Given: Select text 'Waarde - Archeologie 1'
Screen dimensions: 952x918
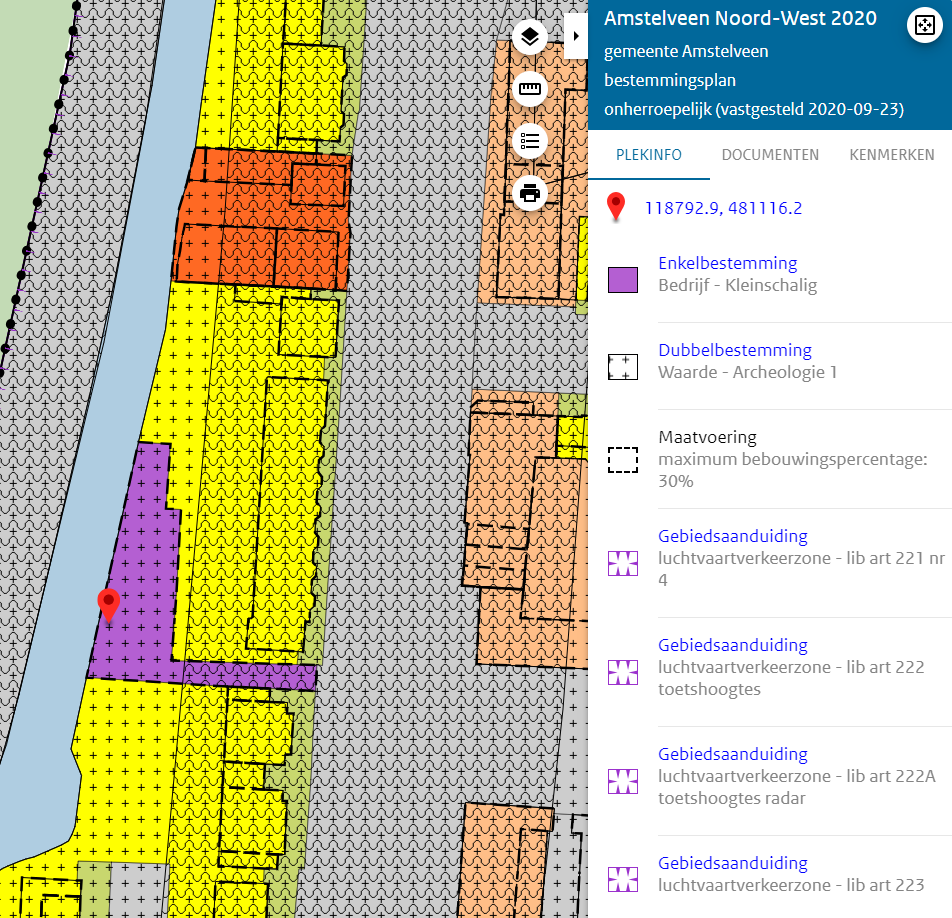Looking at the screenshot, I should coord(747,372).
